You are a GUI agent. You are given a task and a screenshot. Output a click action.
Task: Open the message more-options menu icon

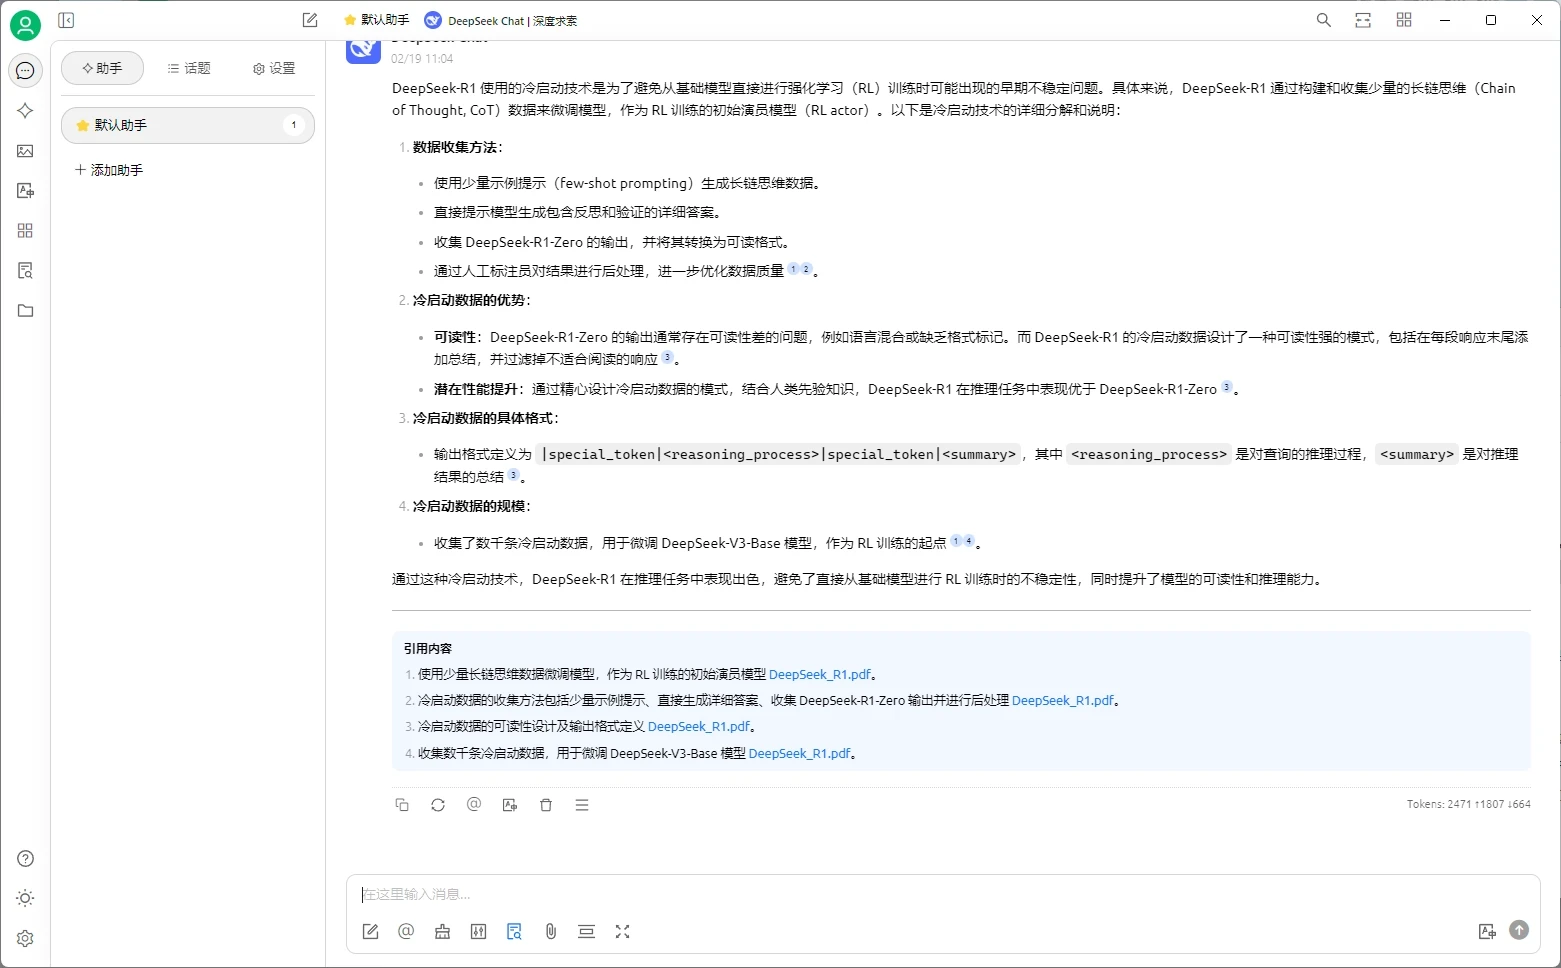582,805
